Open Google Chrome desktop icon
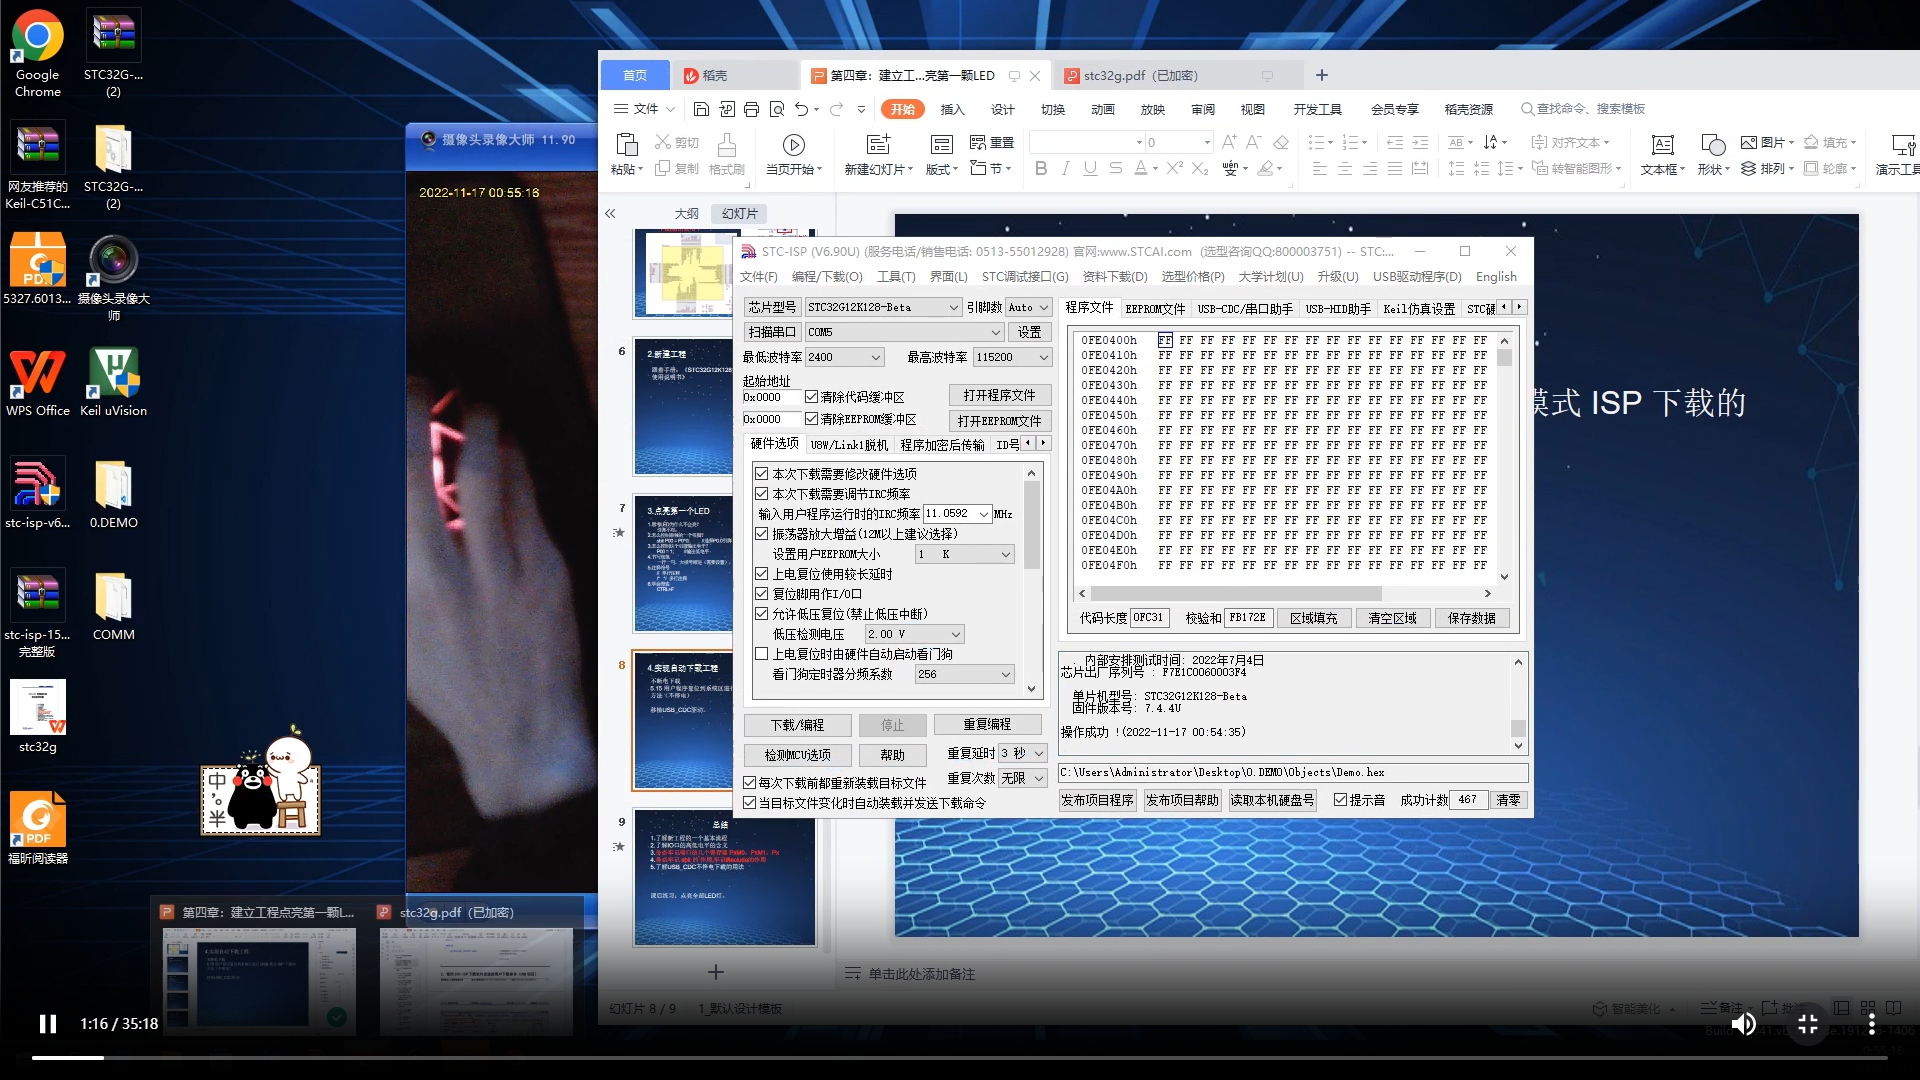 coord(38,54)
